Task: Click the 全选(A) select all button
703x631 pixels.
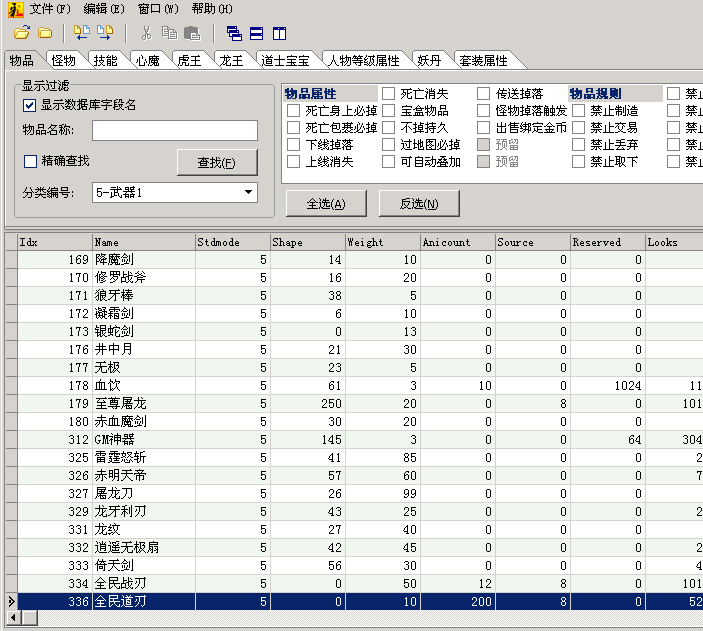Action: click(325, 204)
